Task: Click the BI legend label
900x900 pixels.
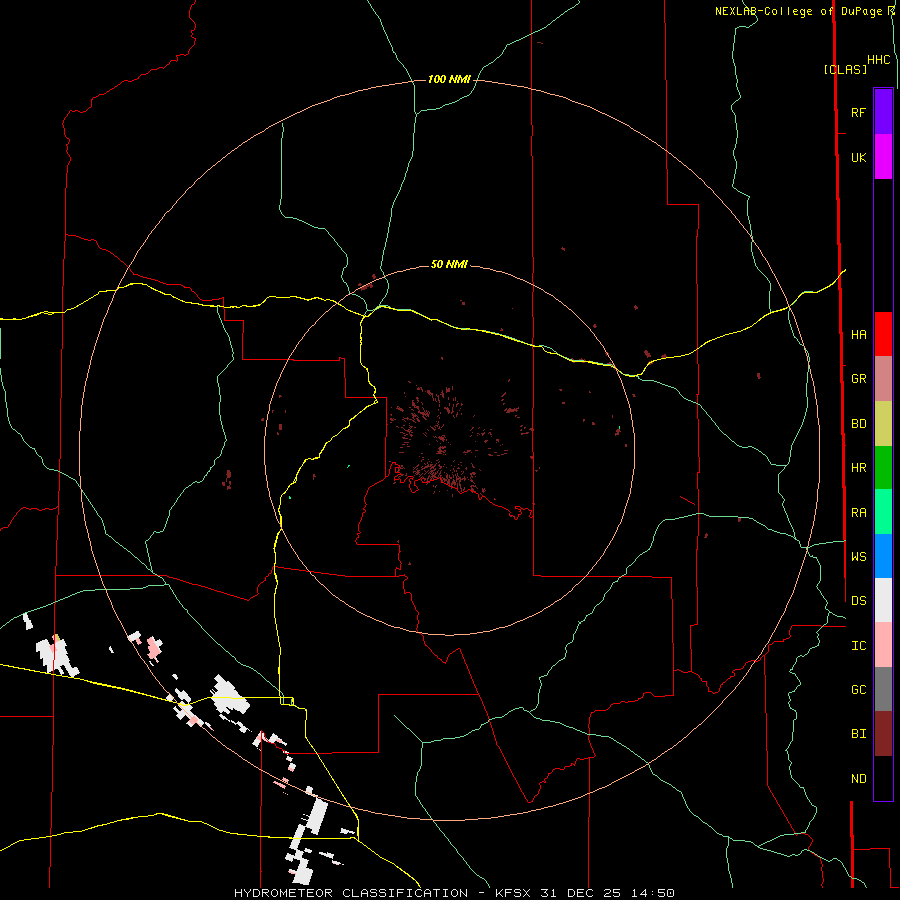Action: point(859,734)
